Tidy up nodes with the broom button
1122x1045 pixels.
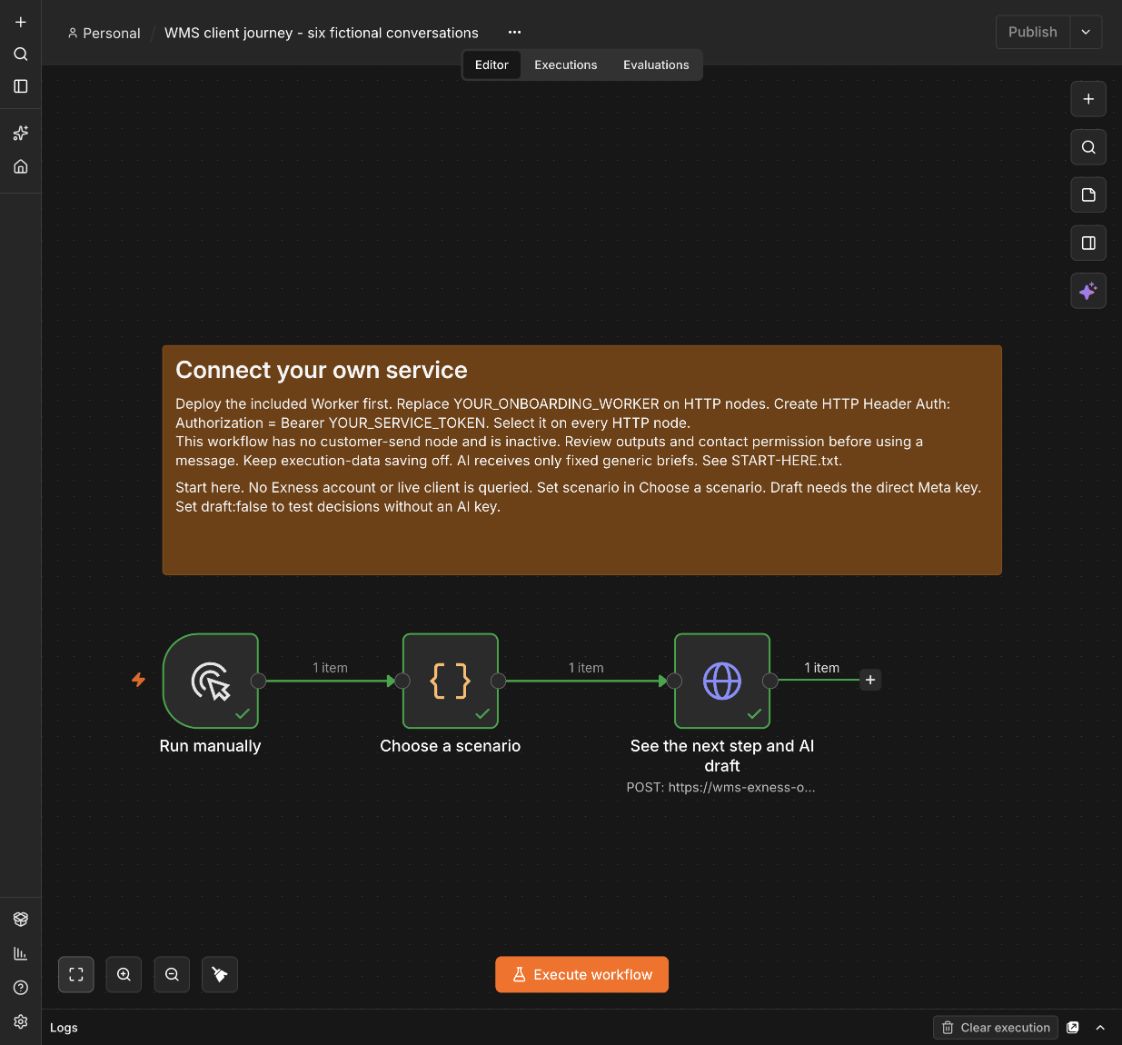click(x=220, y=974)
